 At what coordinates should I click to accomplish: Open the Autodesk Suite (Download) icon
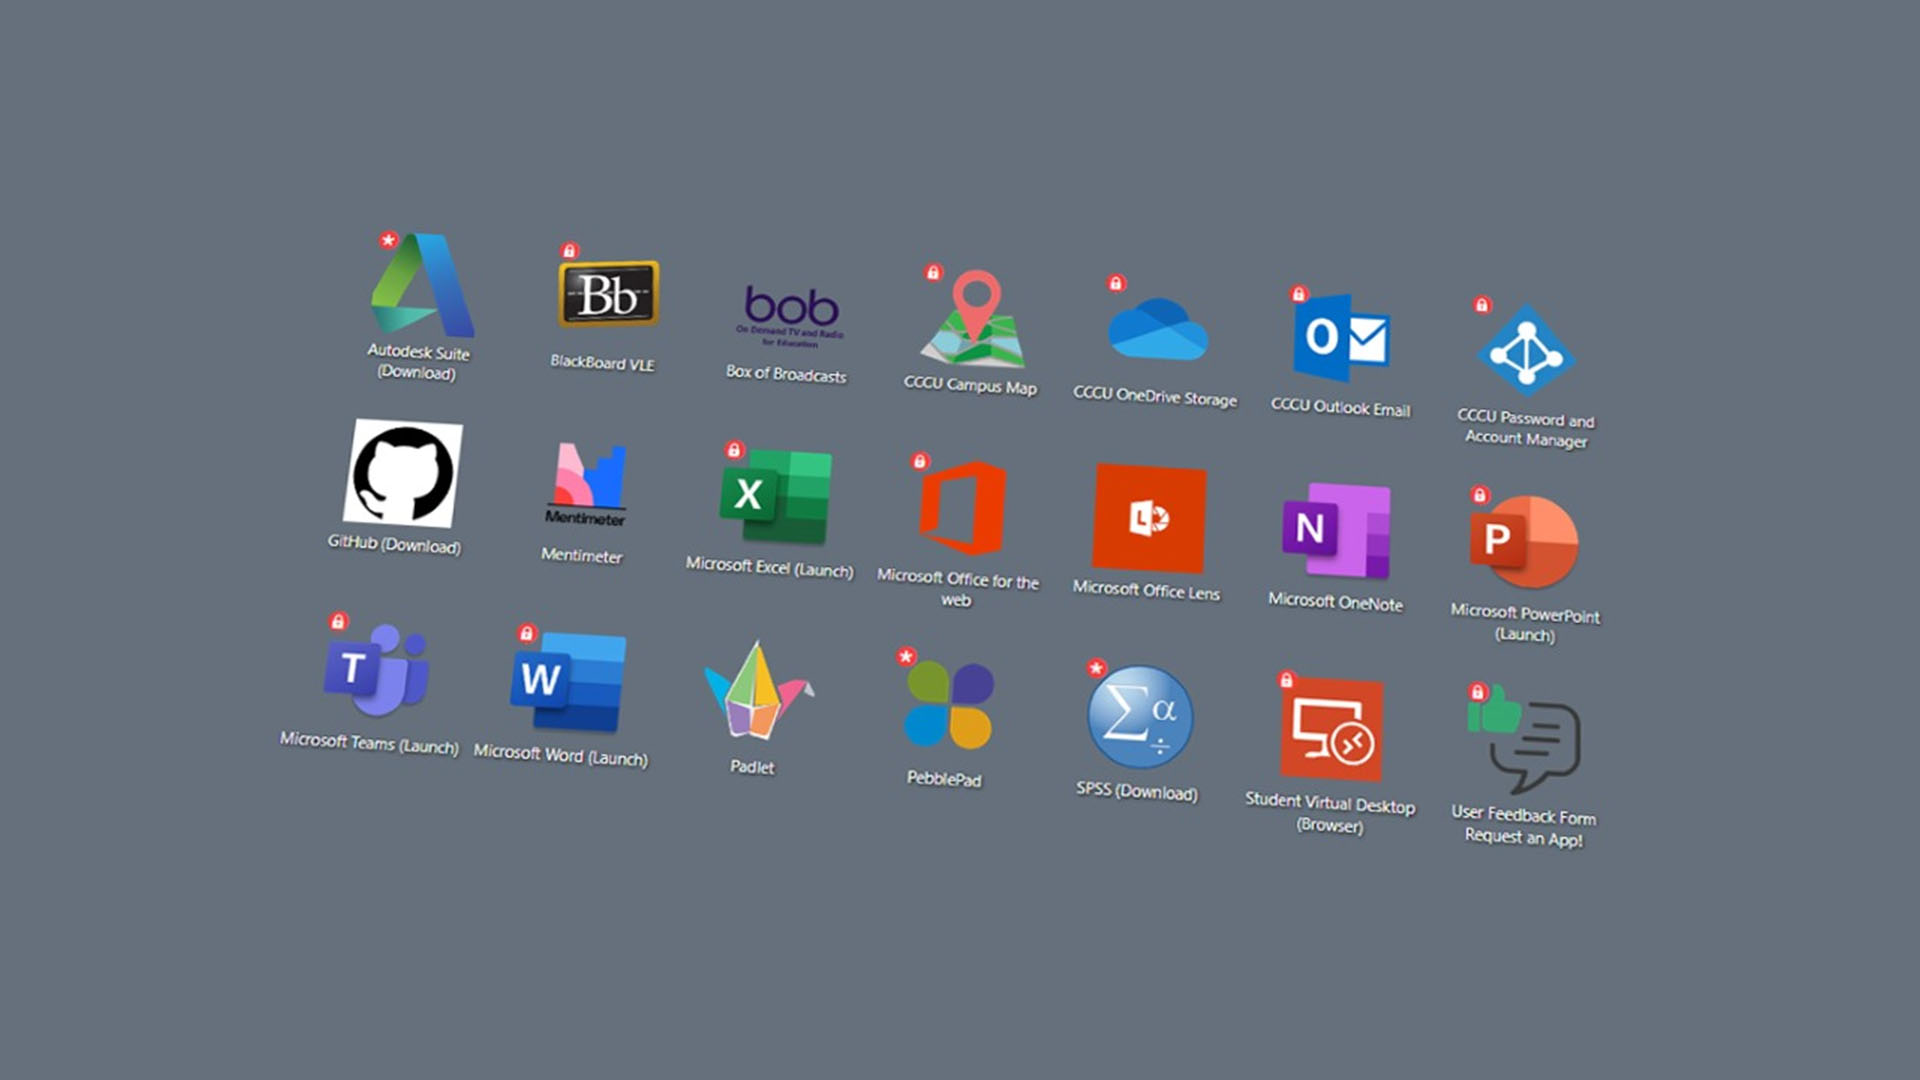[422, 285]
